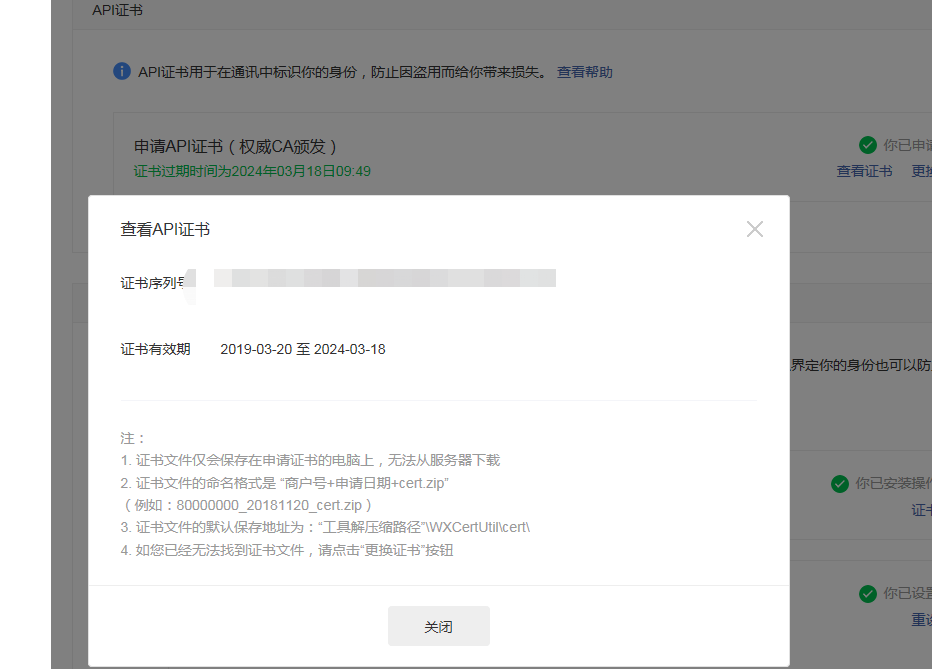Click the 注： note heading
This screenshot has width=932, height=669.
133,438
